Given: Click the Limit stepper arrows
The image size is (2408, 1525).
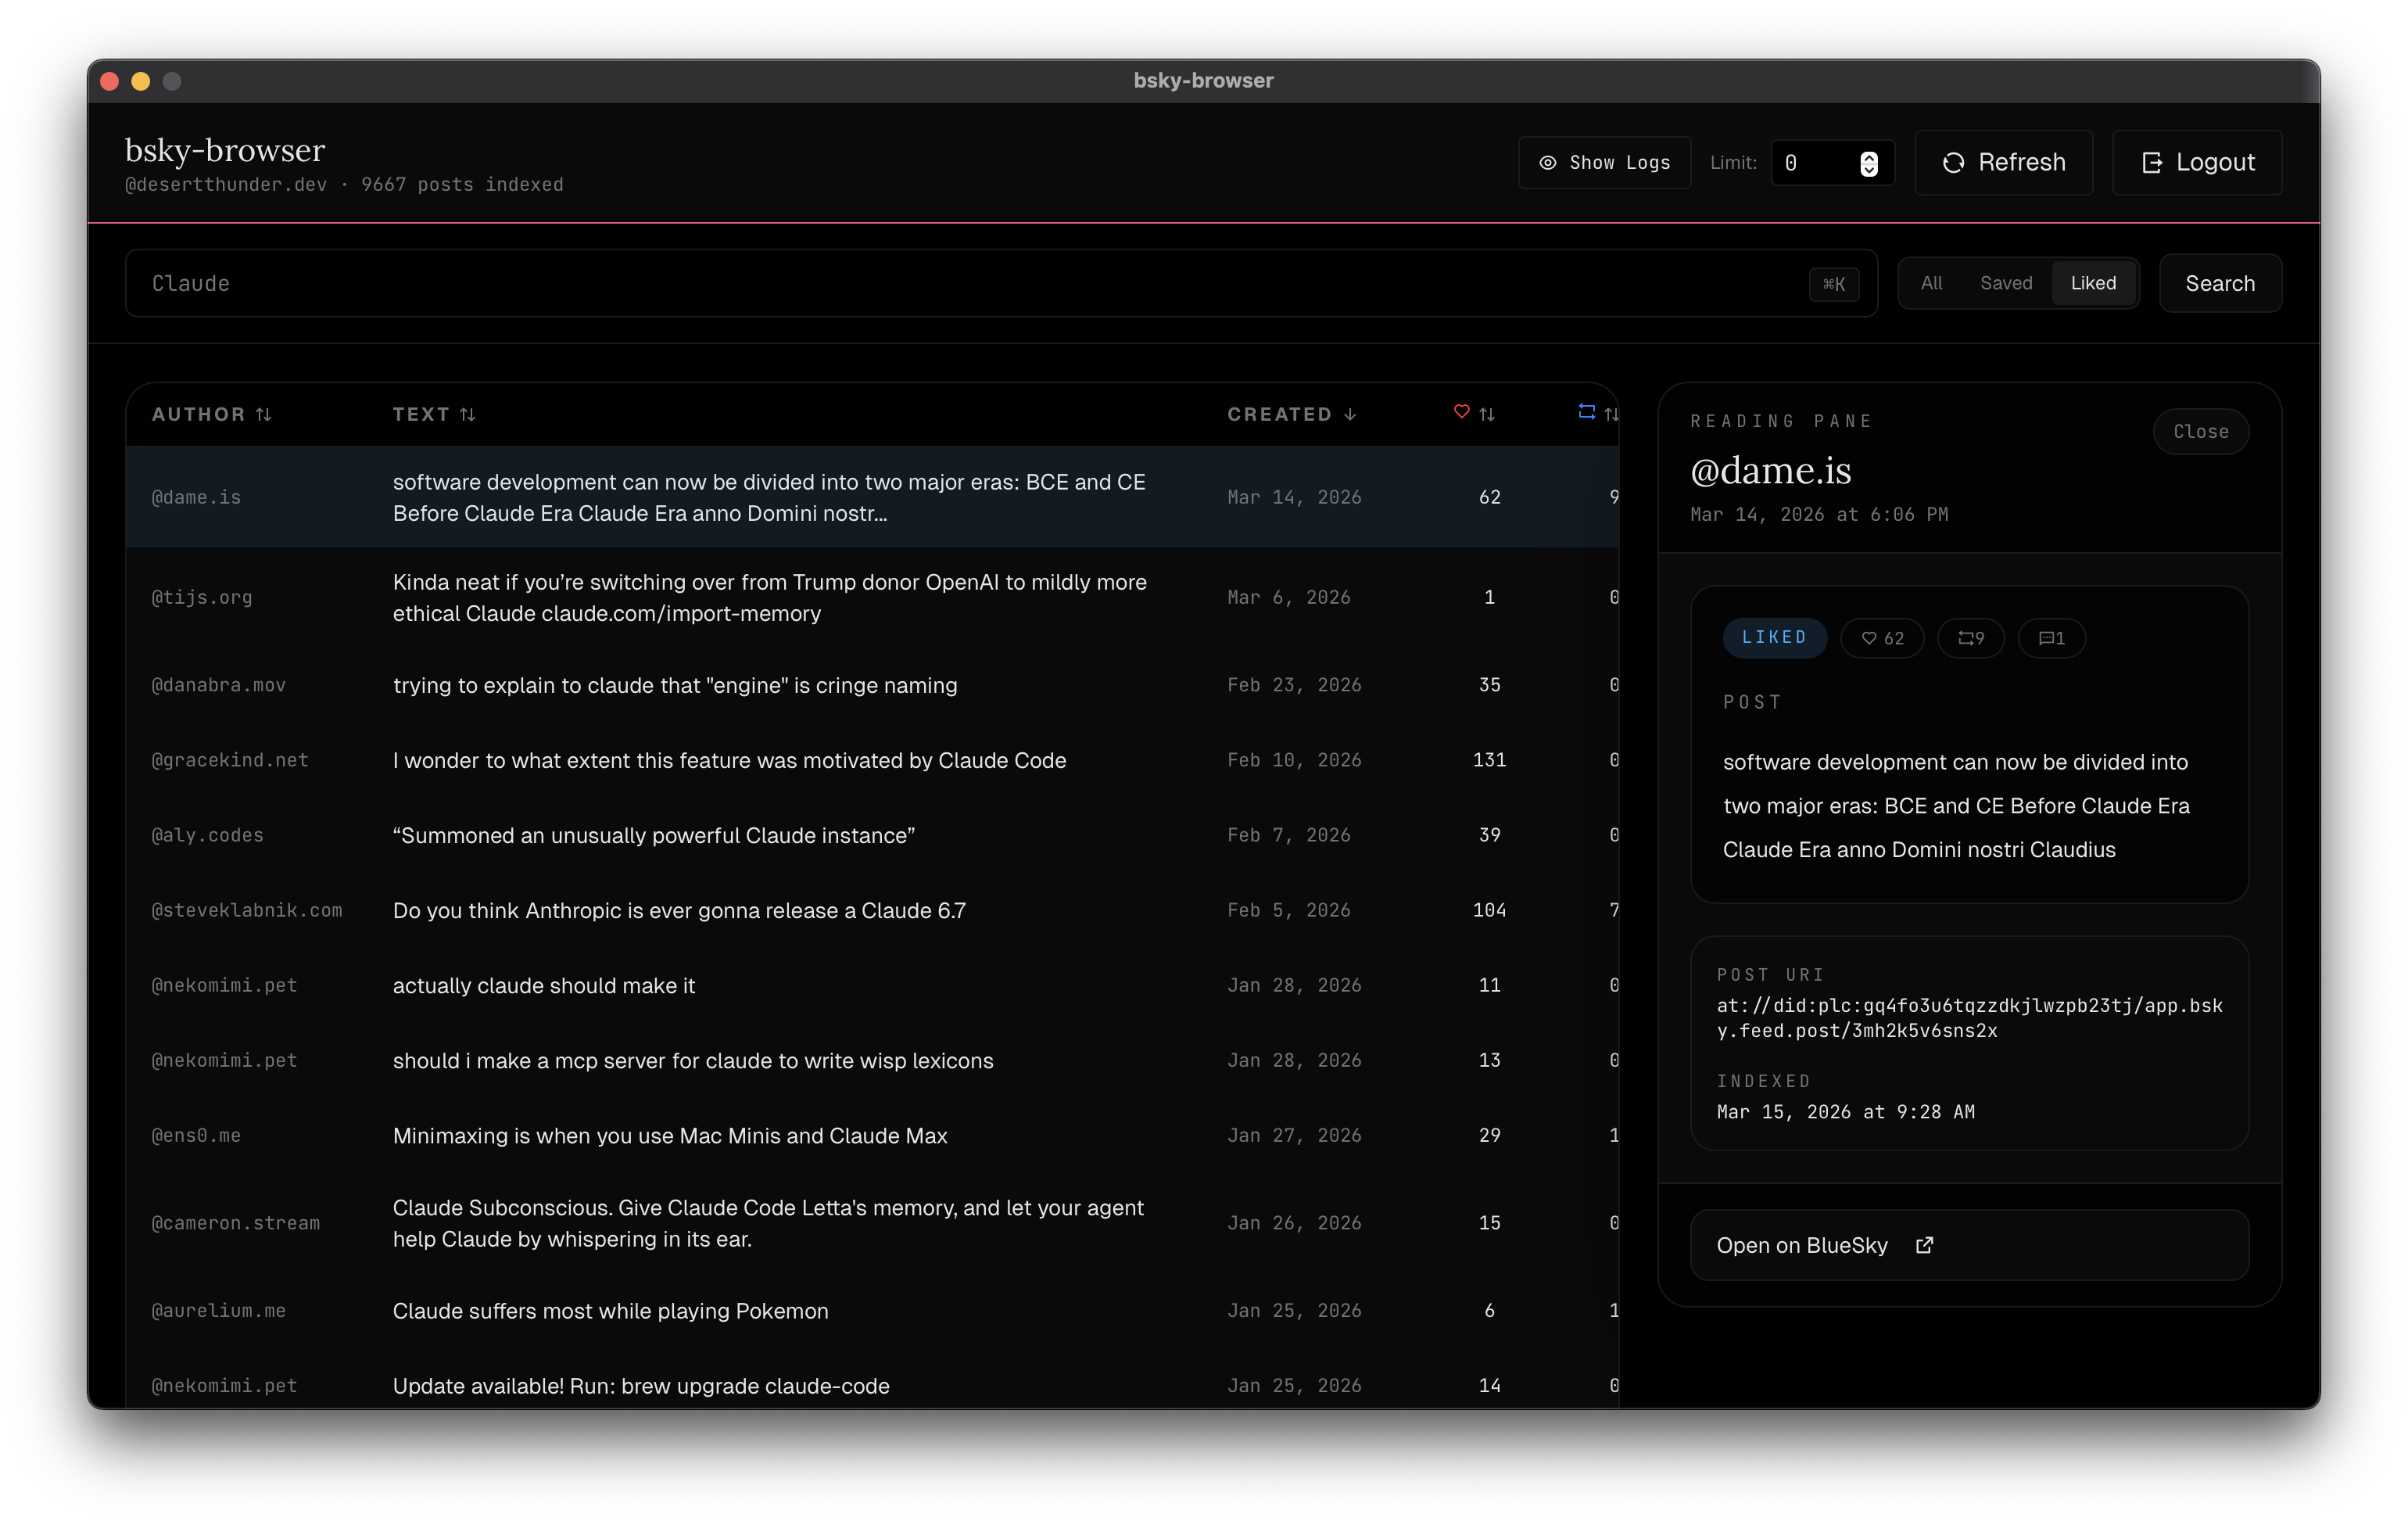Looking at the screenshot, I should 1868,163.
